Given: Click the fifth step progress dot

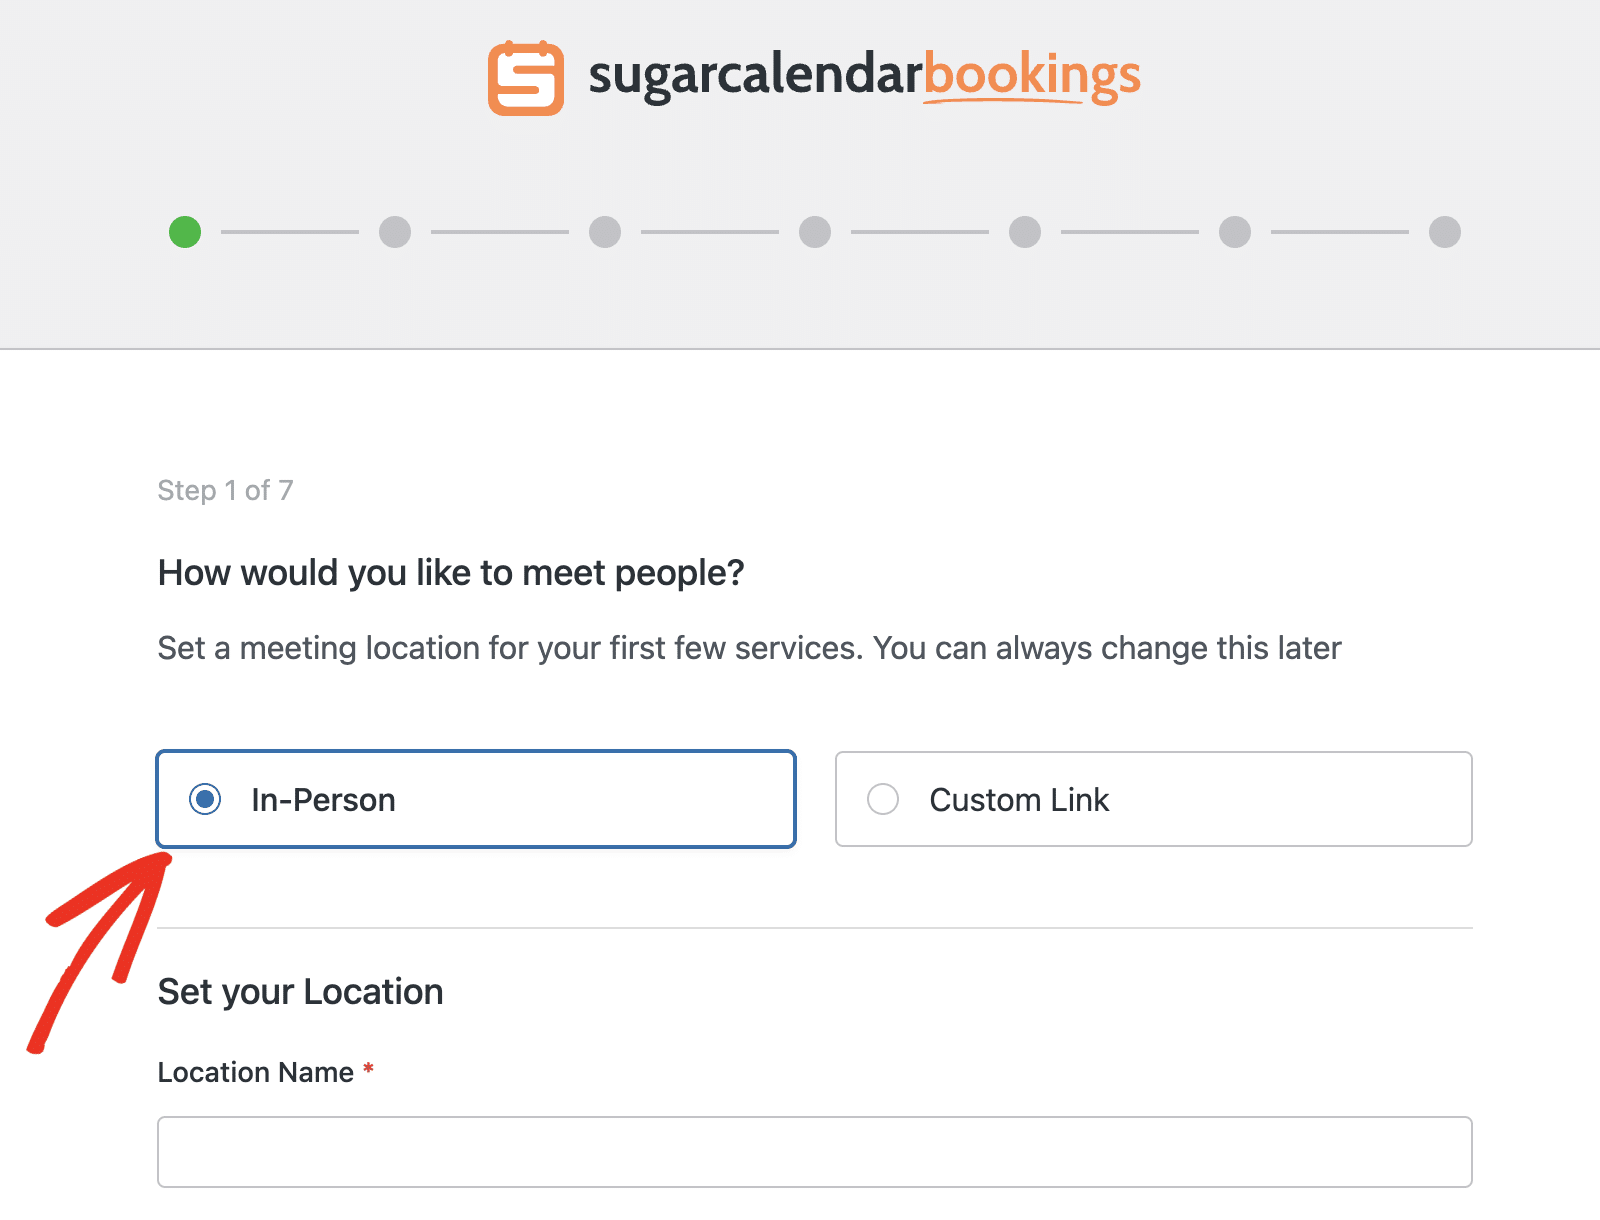Looking at the screenshot, I should 1025,232.
